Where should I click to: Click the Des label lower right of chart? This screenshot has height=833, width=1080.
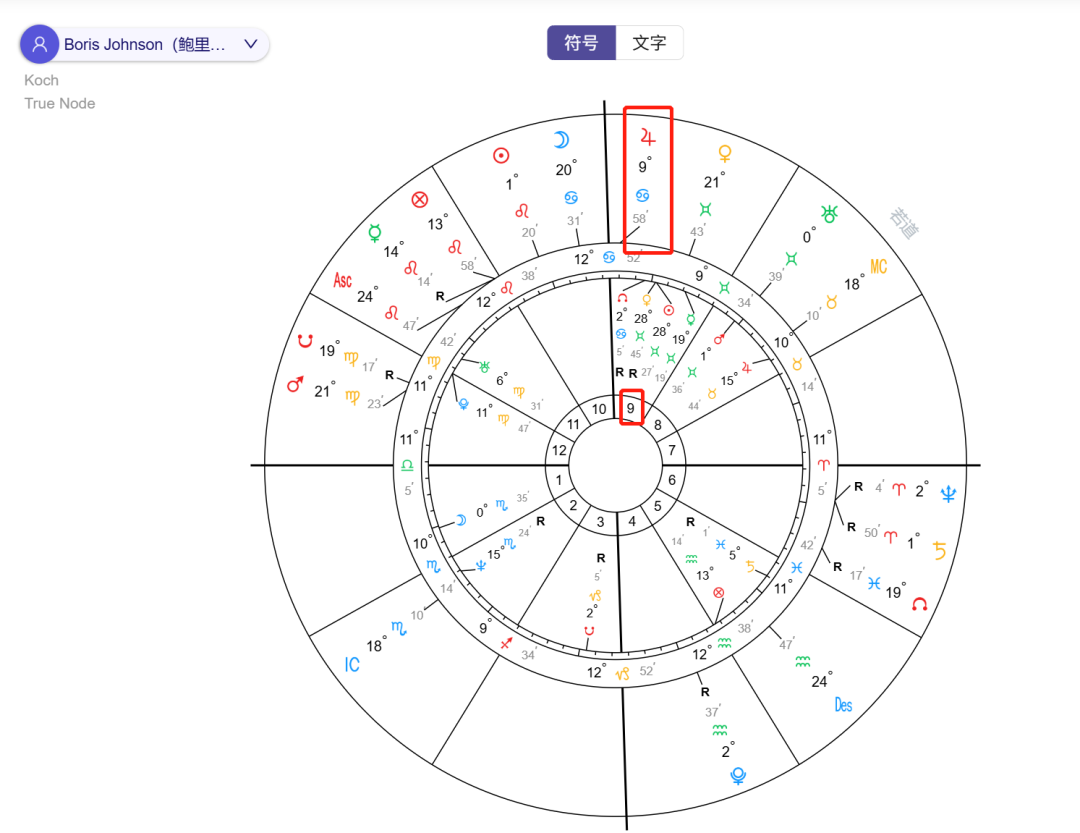point(843,704)
